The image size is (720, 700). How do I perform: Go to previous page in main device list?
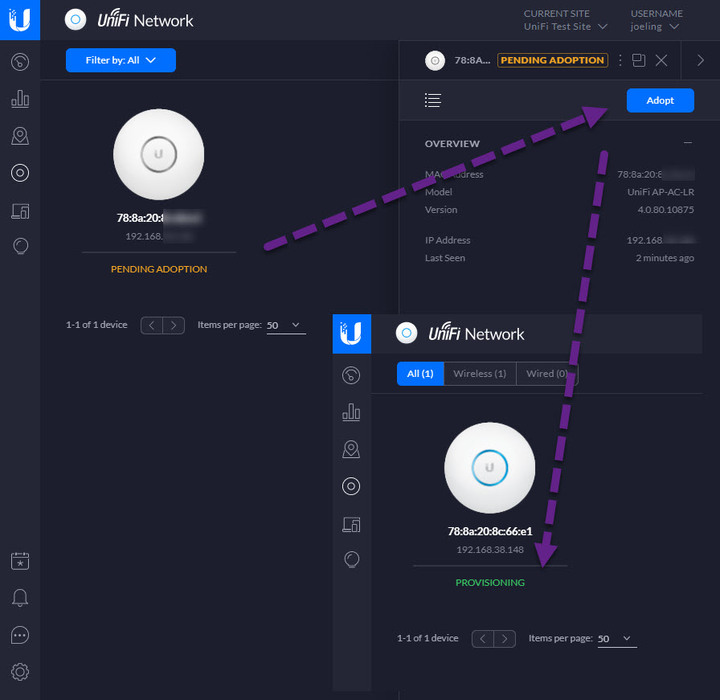[x=152, y=325]
